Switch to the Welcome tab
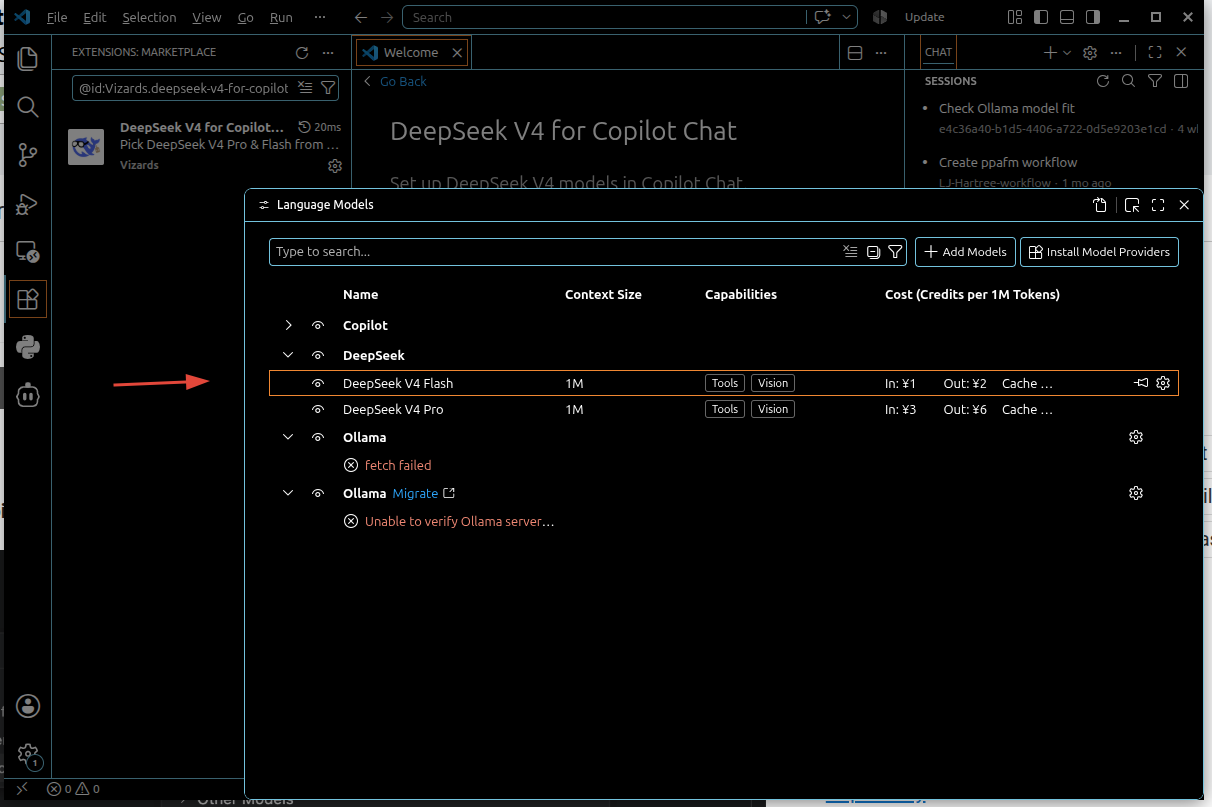 pyautogui.click(x=411, y=53)
